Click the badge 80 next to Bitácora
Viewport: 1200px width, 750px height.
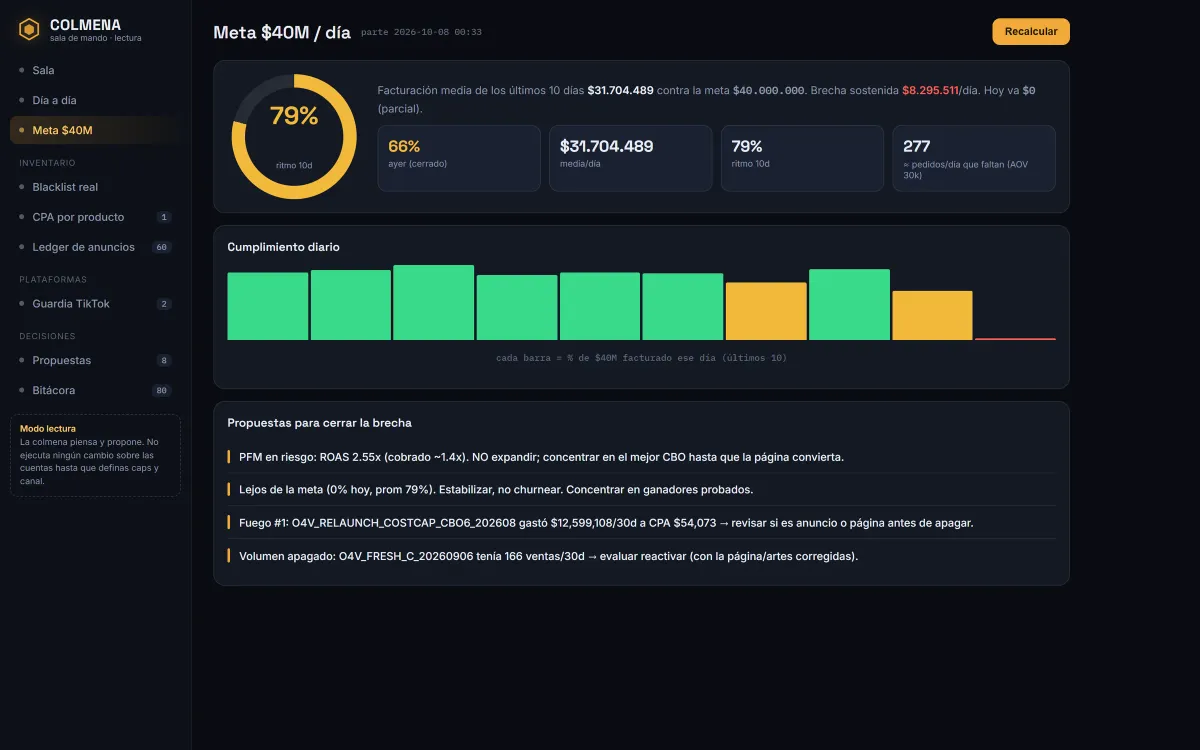[x=162, y=390]
